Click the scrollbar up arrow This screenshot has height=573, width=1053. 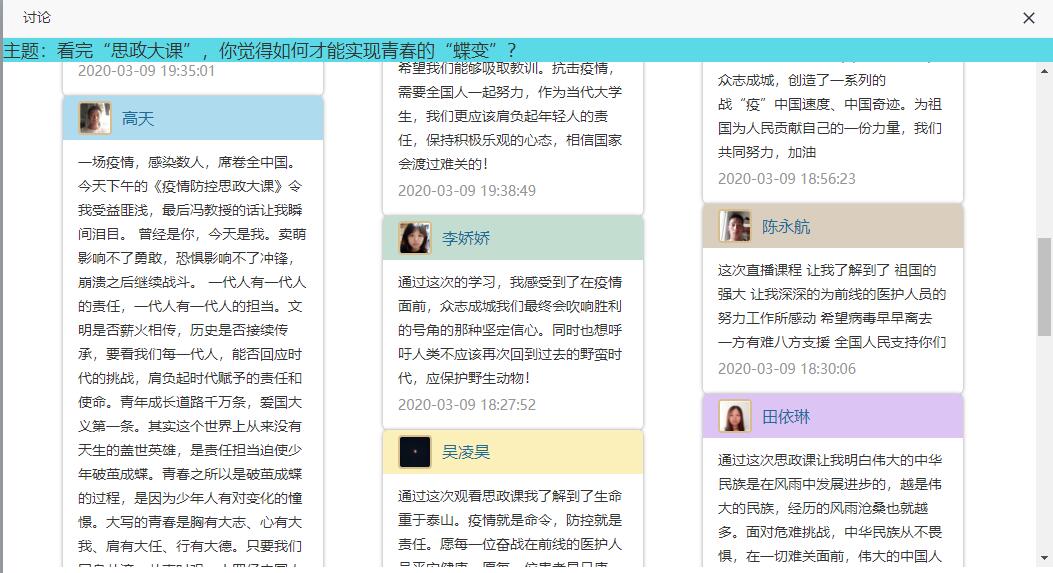1044,71
